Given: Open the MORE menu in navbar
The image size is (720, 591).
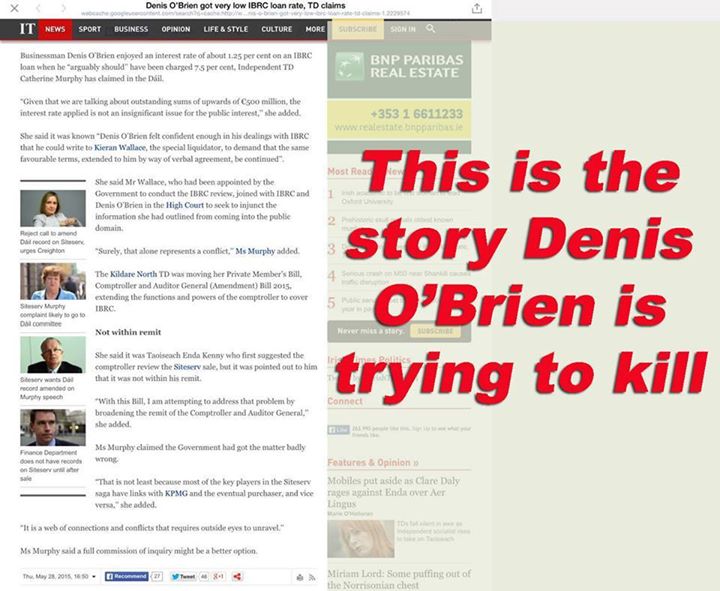Looking at the screenshot, I should [315, 29].
